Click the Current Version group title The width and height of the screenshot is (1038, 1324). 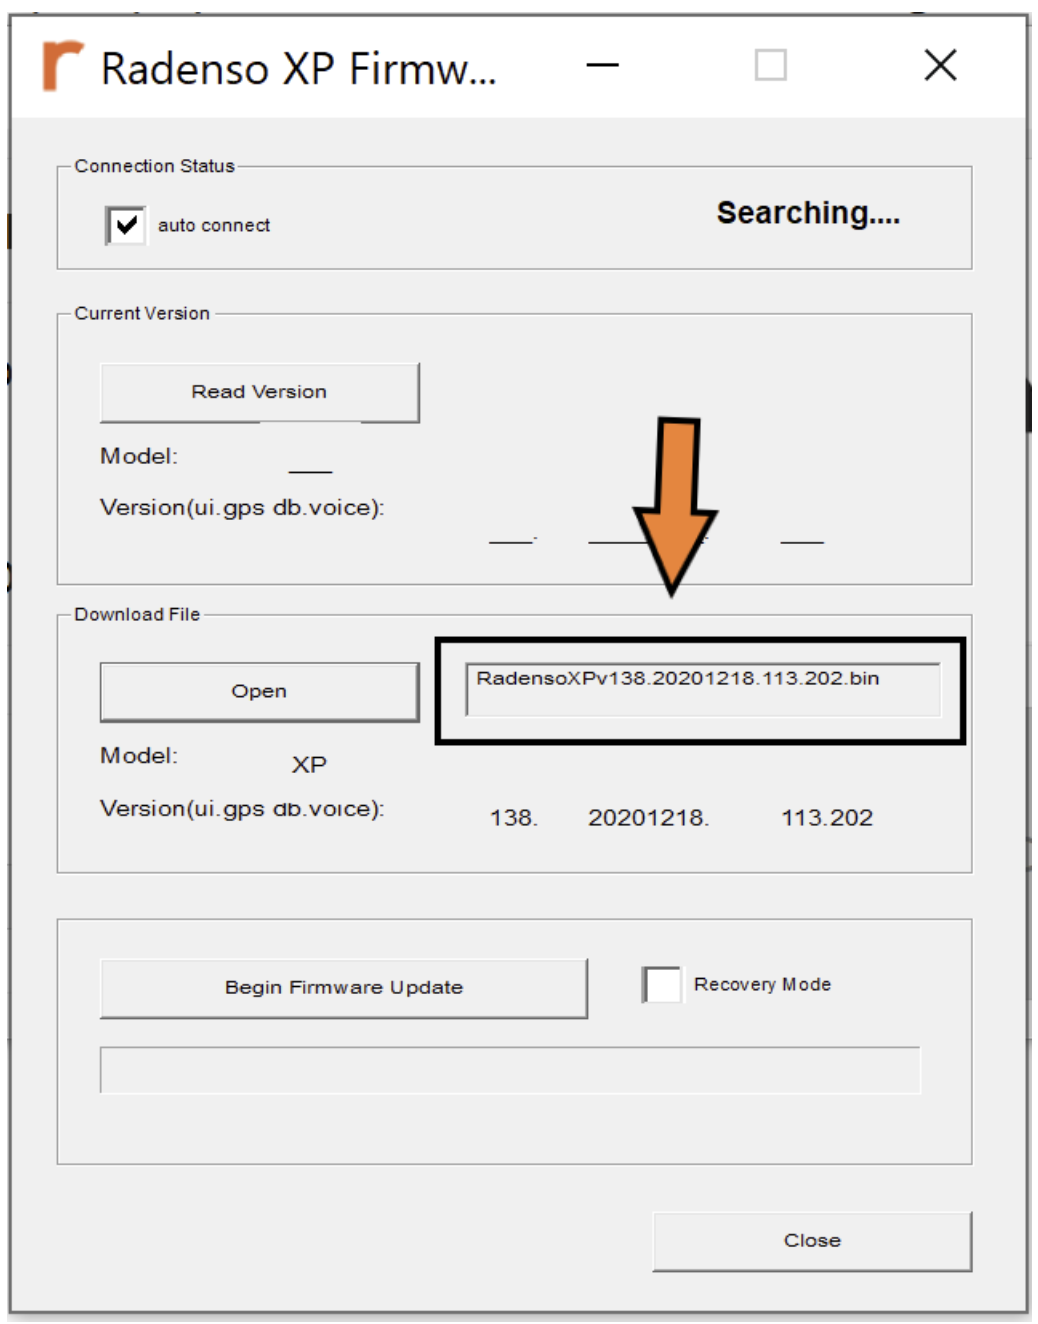[x=142, y=313]
